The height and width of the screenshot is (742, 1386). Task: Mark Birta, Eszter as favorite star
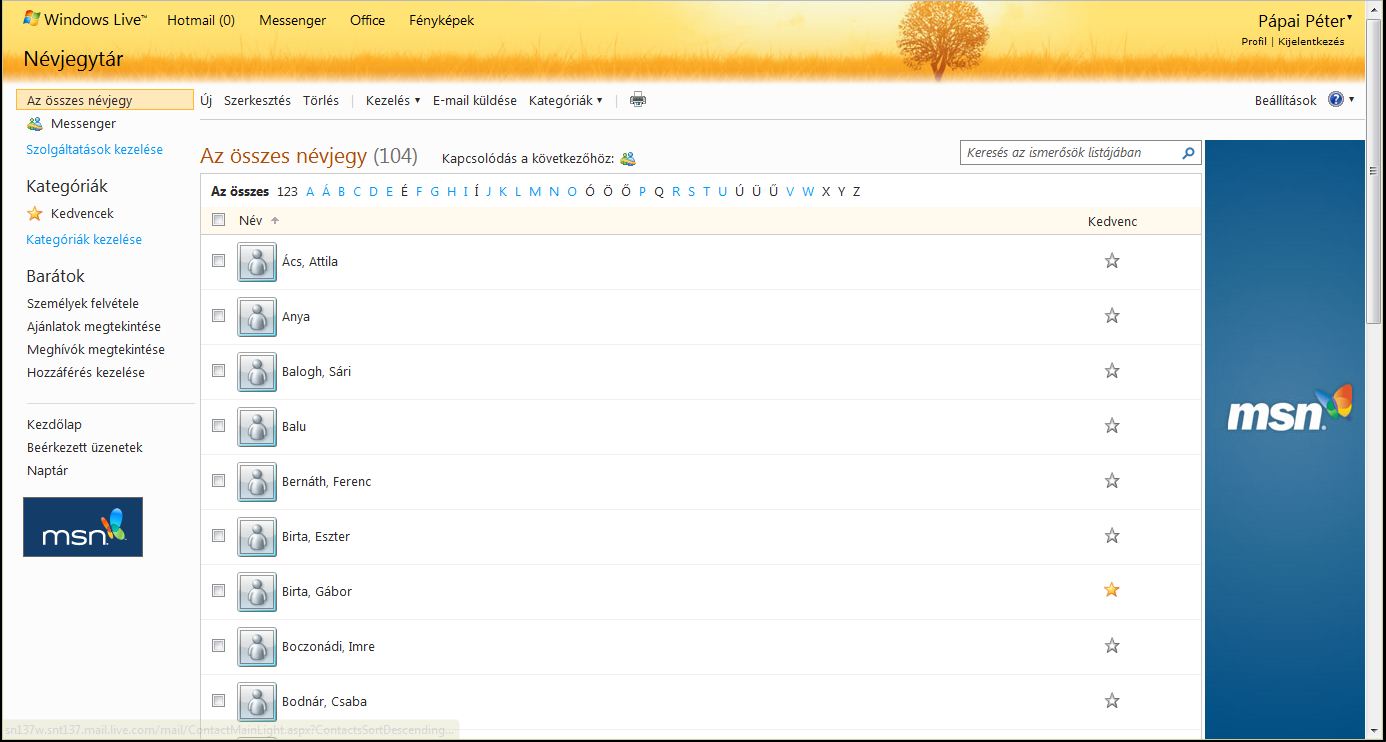coord(1112,536)
